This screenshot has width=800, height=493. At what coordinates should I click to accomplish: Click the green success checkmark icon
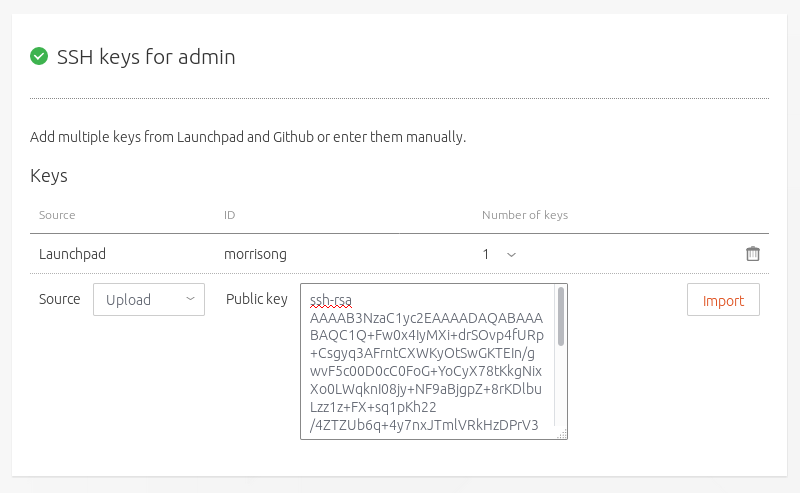coord(39,57)
